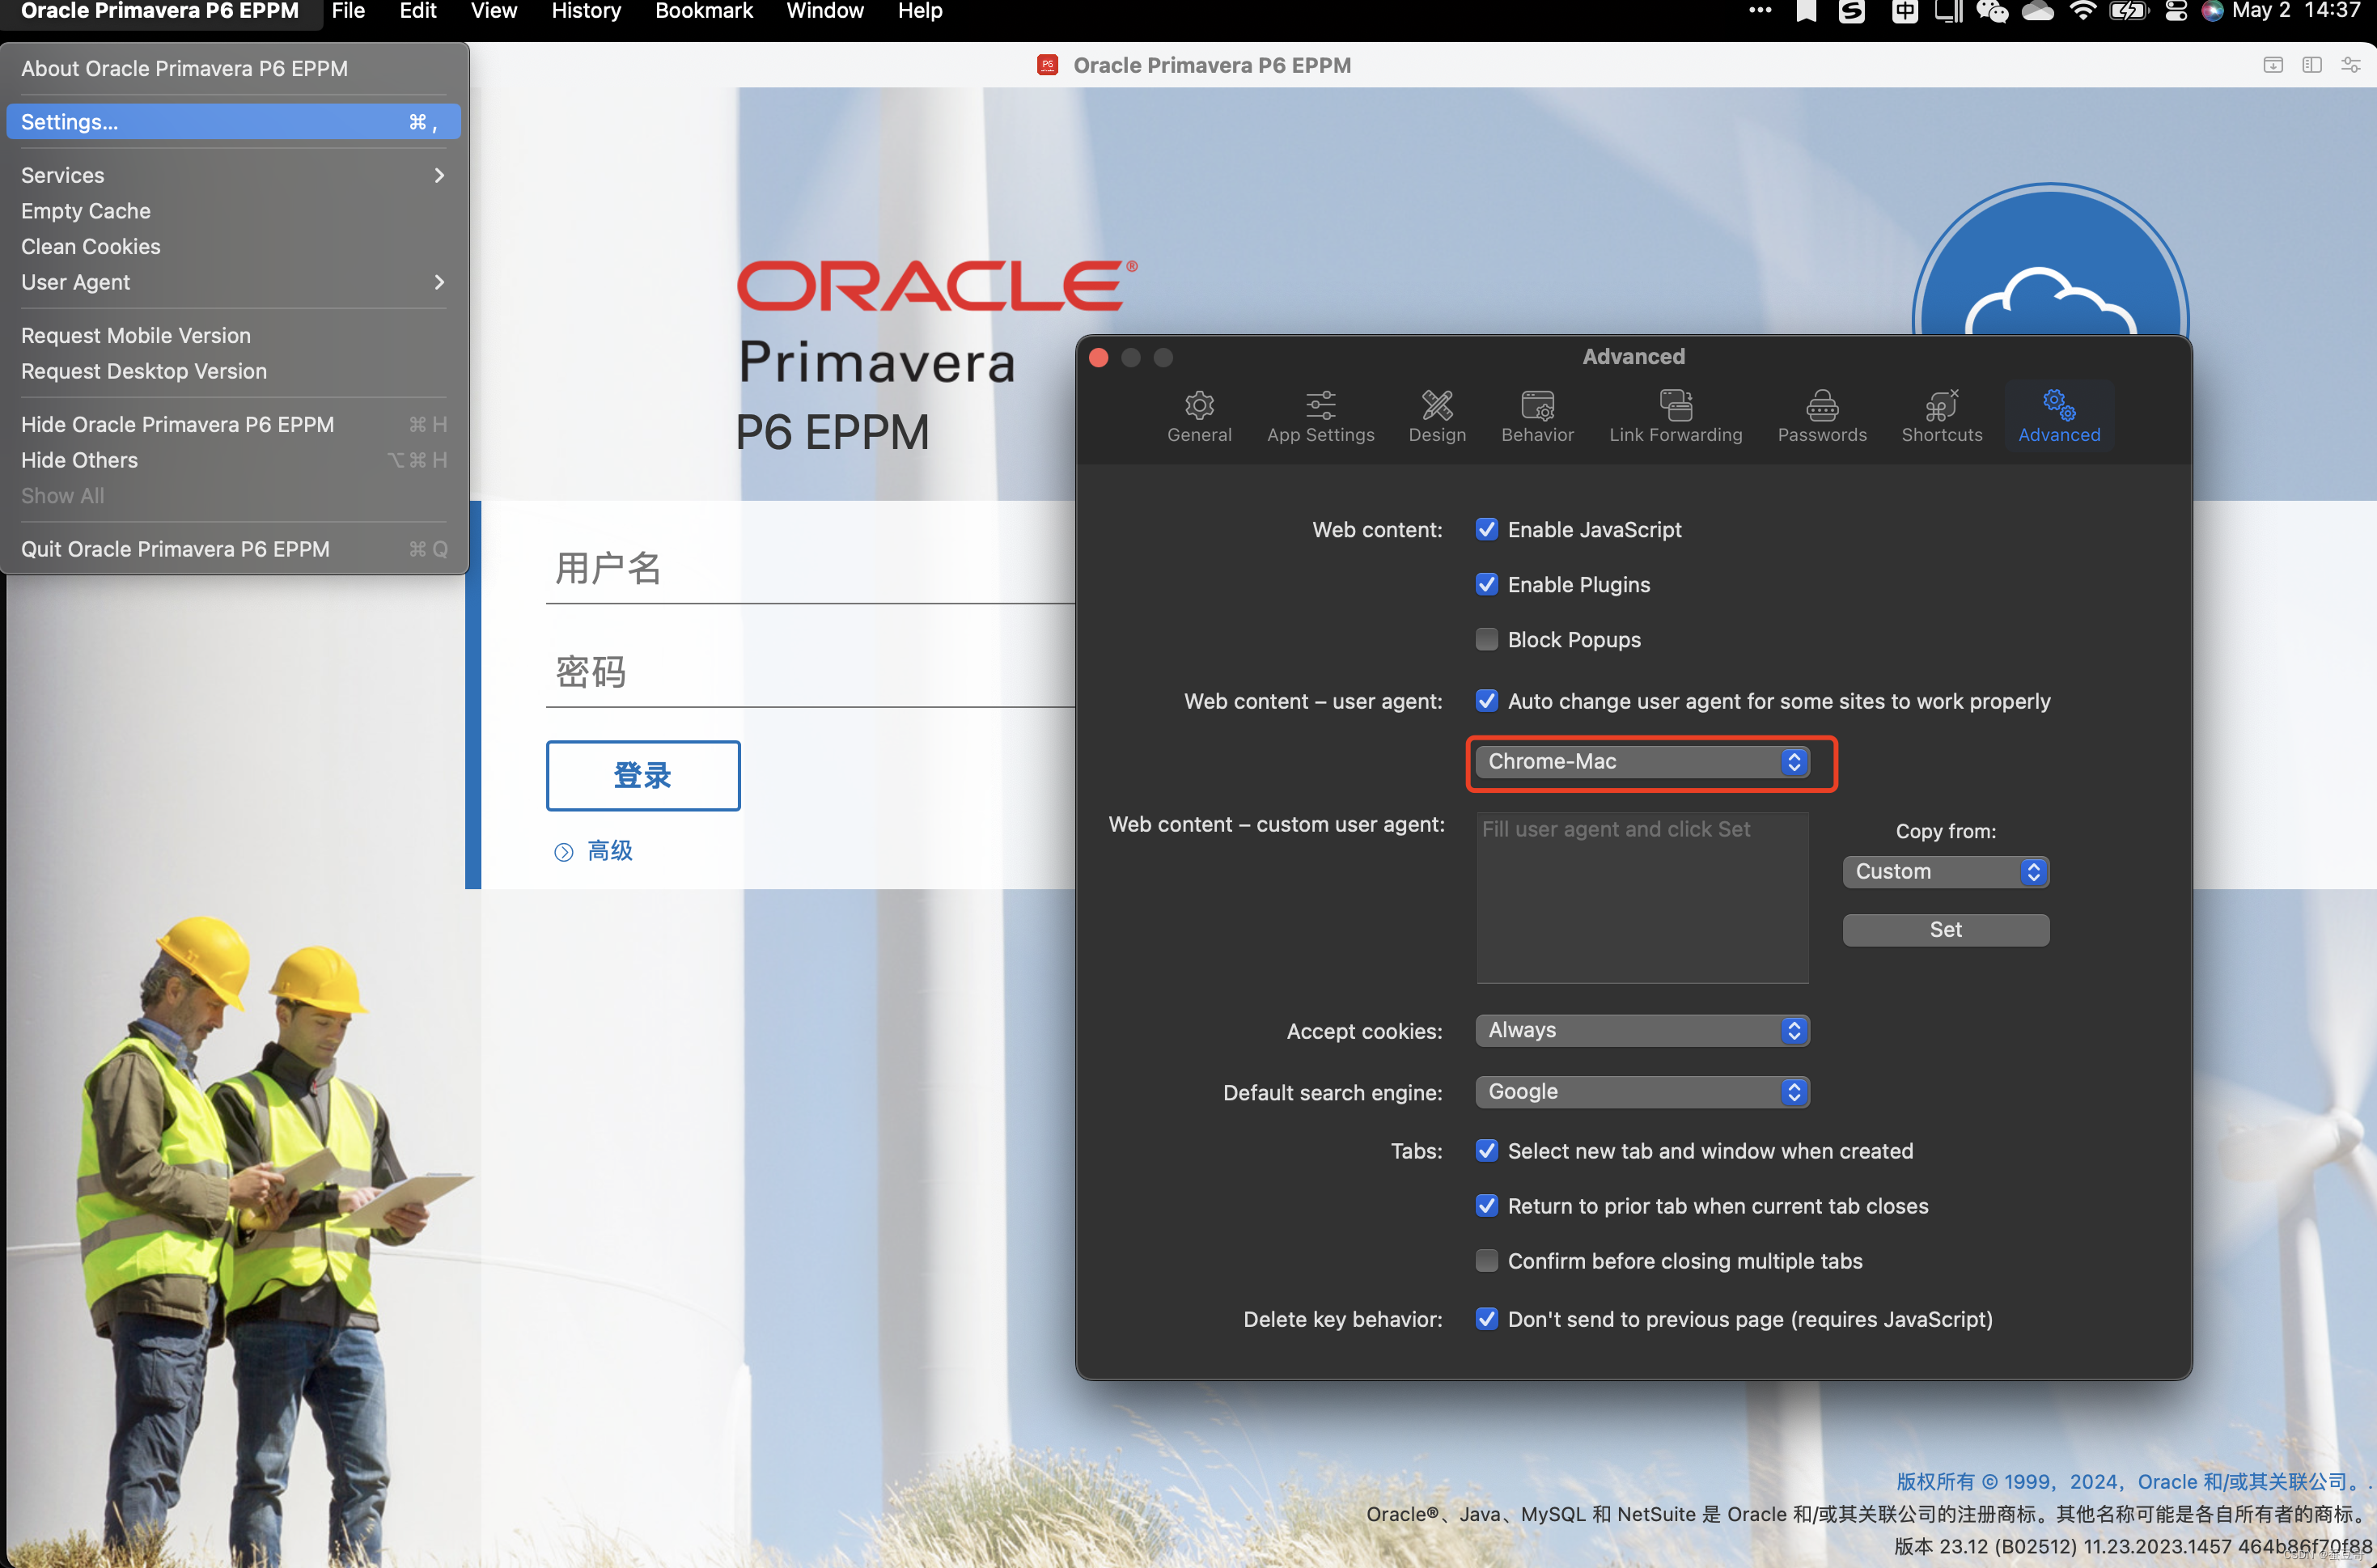Open the Copy from Custom dropdown

[1945, 872]
